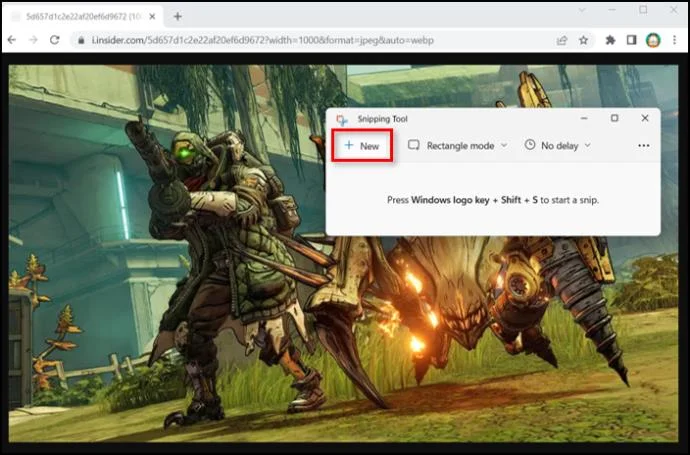The width and height of the screenshot is (690, 455).
Task: Click the site padlock icon
Action: pos(81,40)
